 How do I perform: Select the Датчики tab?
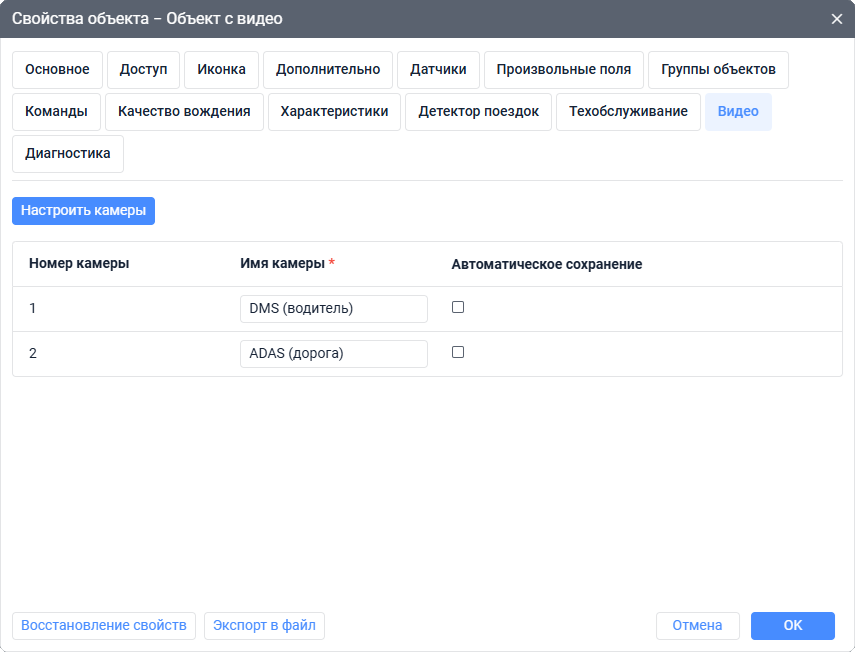(438, 70)
